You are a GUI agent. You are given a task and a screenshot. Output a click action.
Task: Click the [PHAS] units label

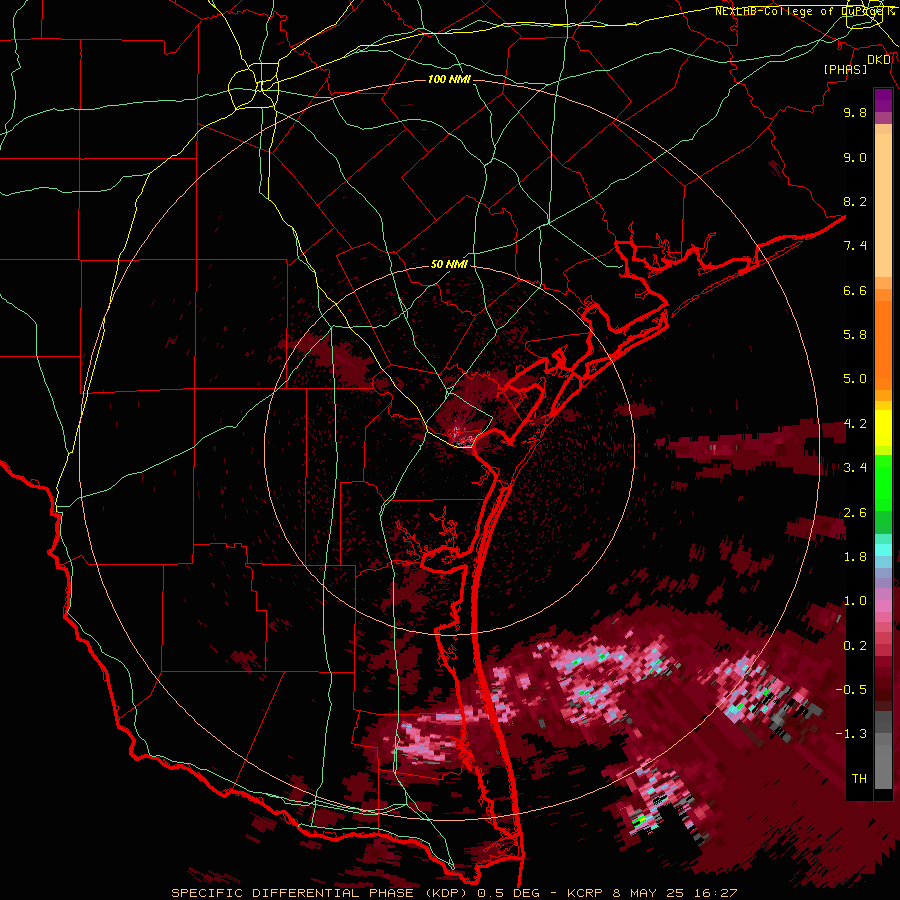point(845,70)
